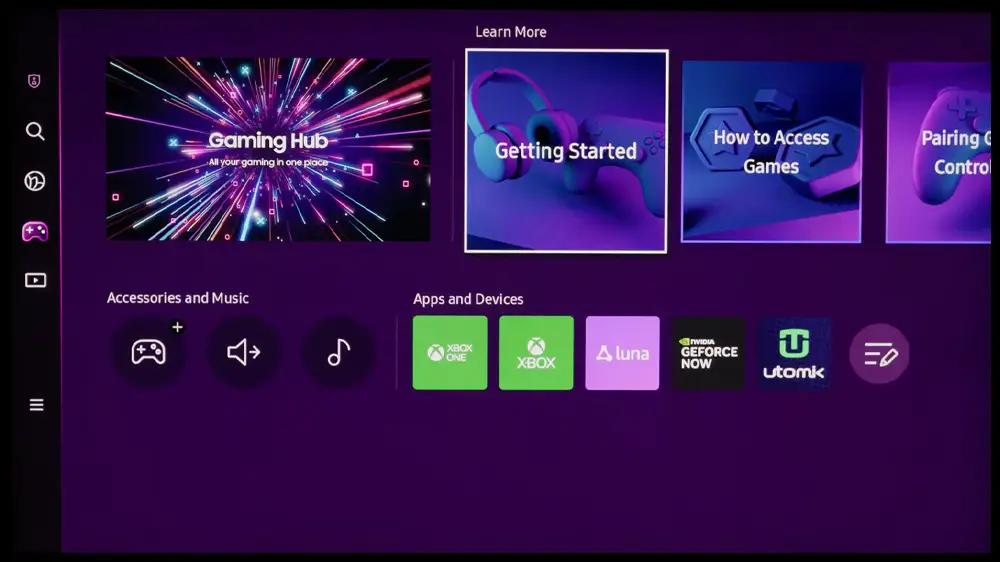Open the hamburger menu in sidebar
This screenshot has width=1000, height=562.
tap(36, 405)
